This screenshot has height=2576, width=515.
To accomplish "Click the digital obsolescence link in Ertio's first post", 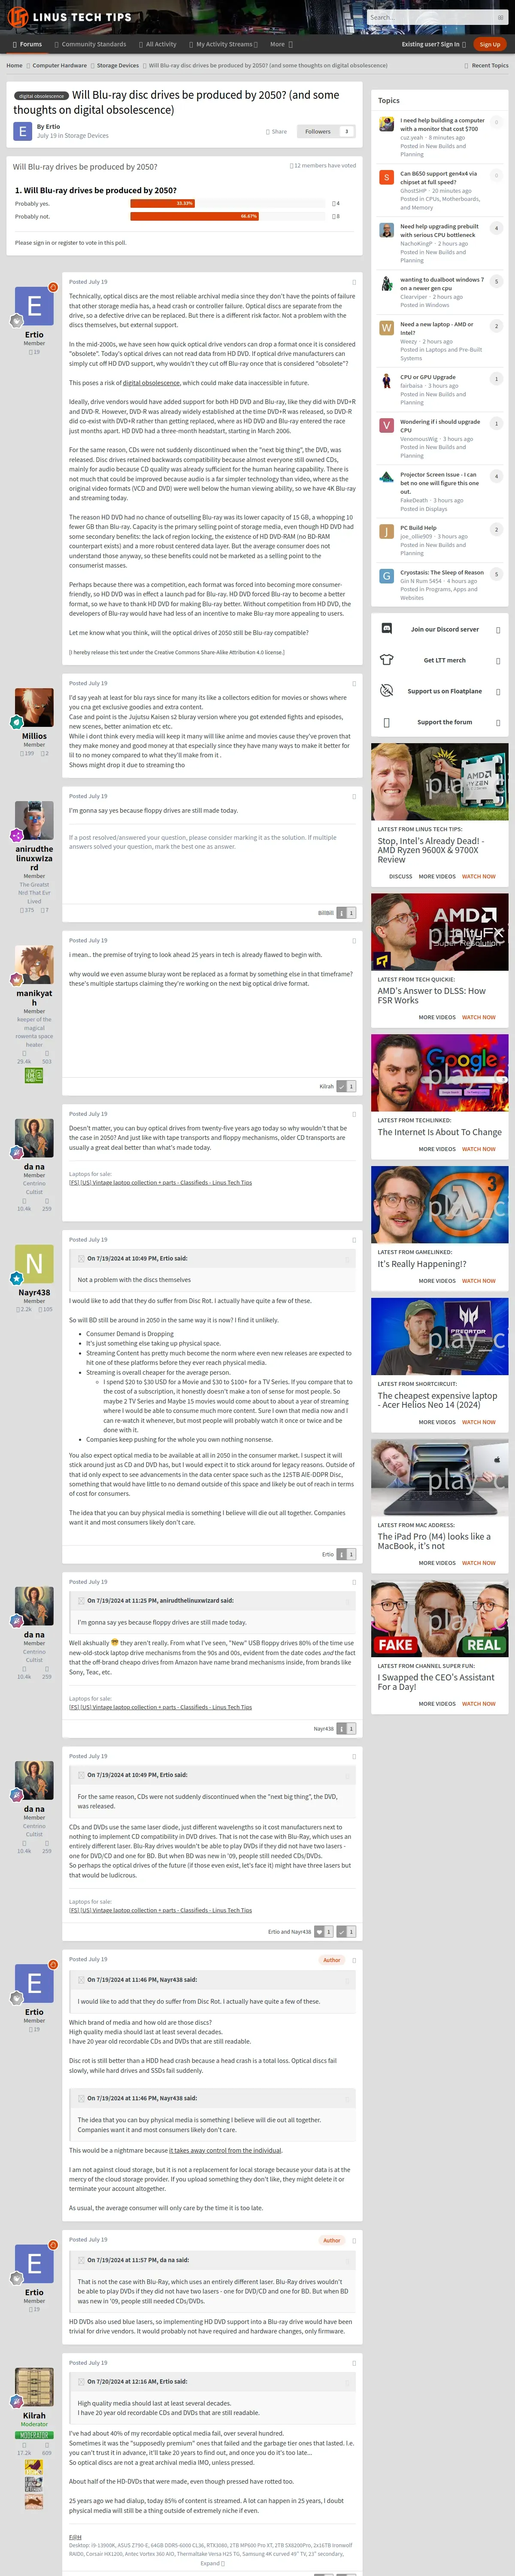I will 151,383.
